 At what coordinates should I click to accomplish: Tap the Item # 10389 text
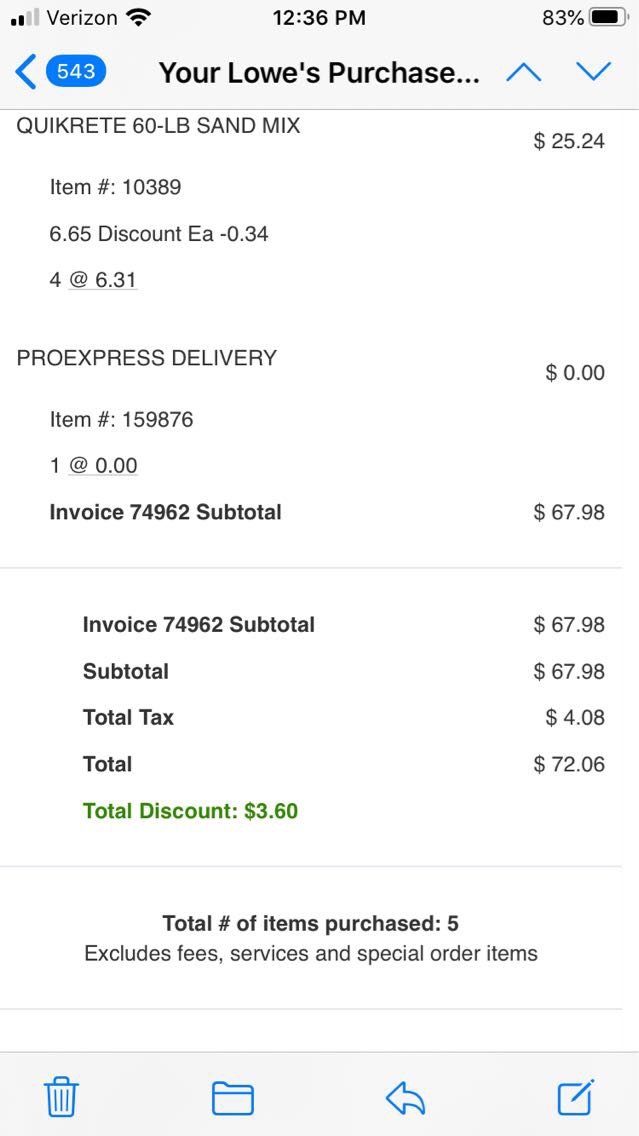(115, 187)
